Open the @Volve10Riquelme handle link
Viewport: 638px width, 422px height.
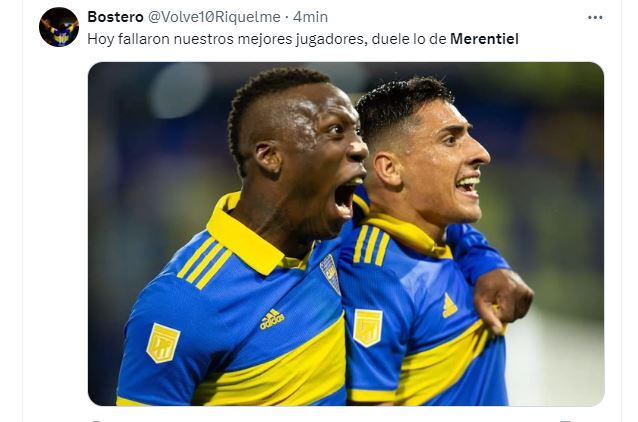click(x=214, y=17)
